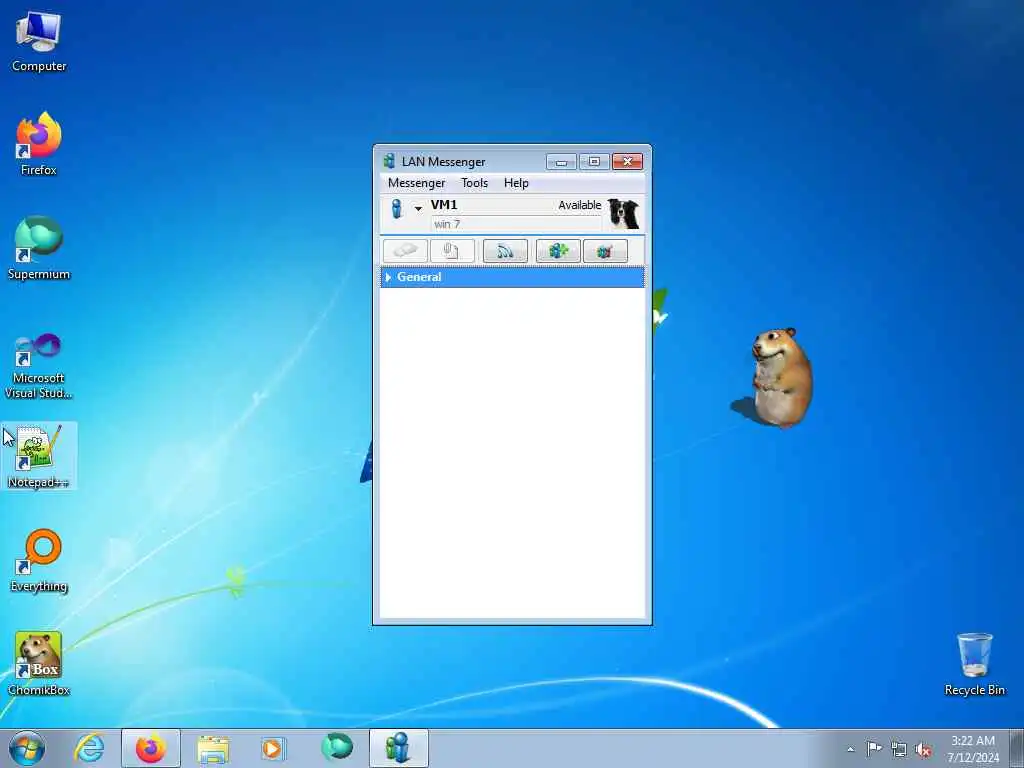Open the taskbar clock showing 3:22 AM
The width and height of the screenshot is (1024, 768).
coord(973,749)
